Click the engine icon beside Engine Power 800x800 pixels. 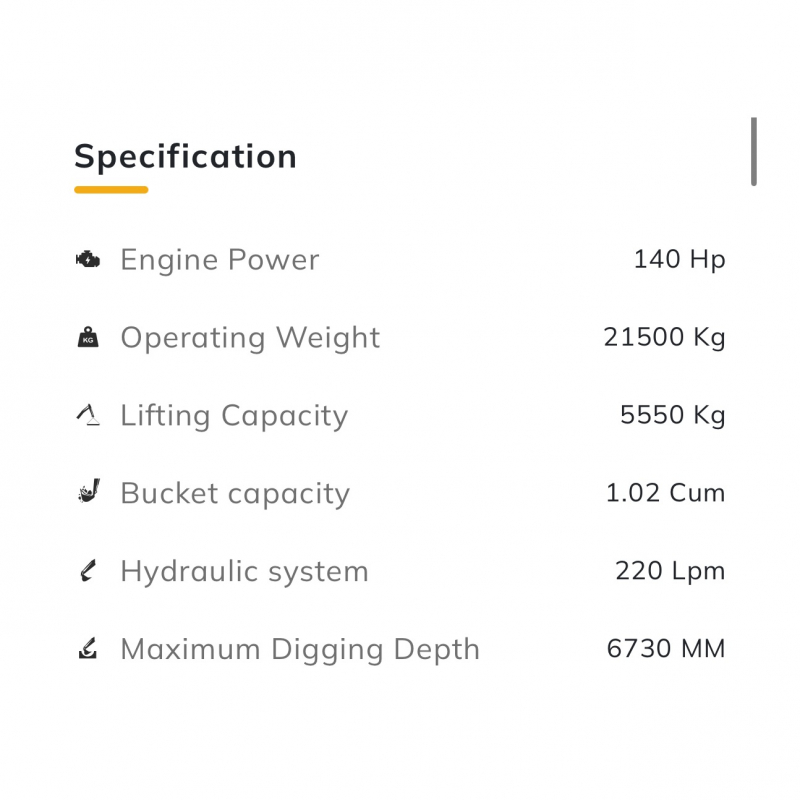click(x=88, y=260)
